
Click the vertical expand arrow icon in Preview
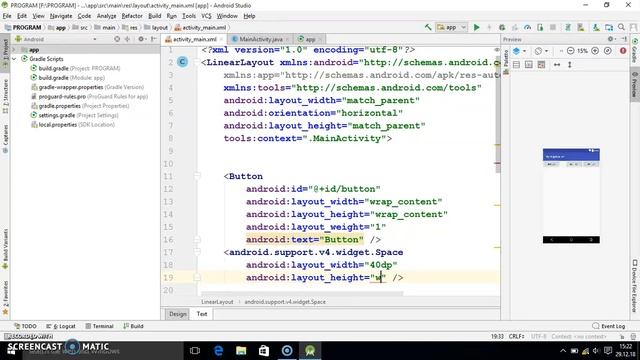point(569,64)
